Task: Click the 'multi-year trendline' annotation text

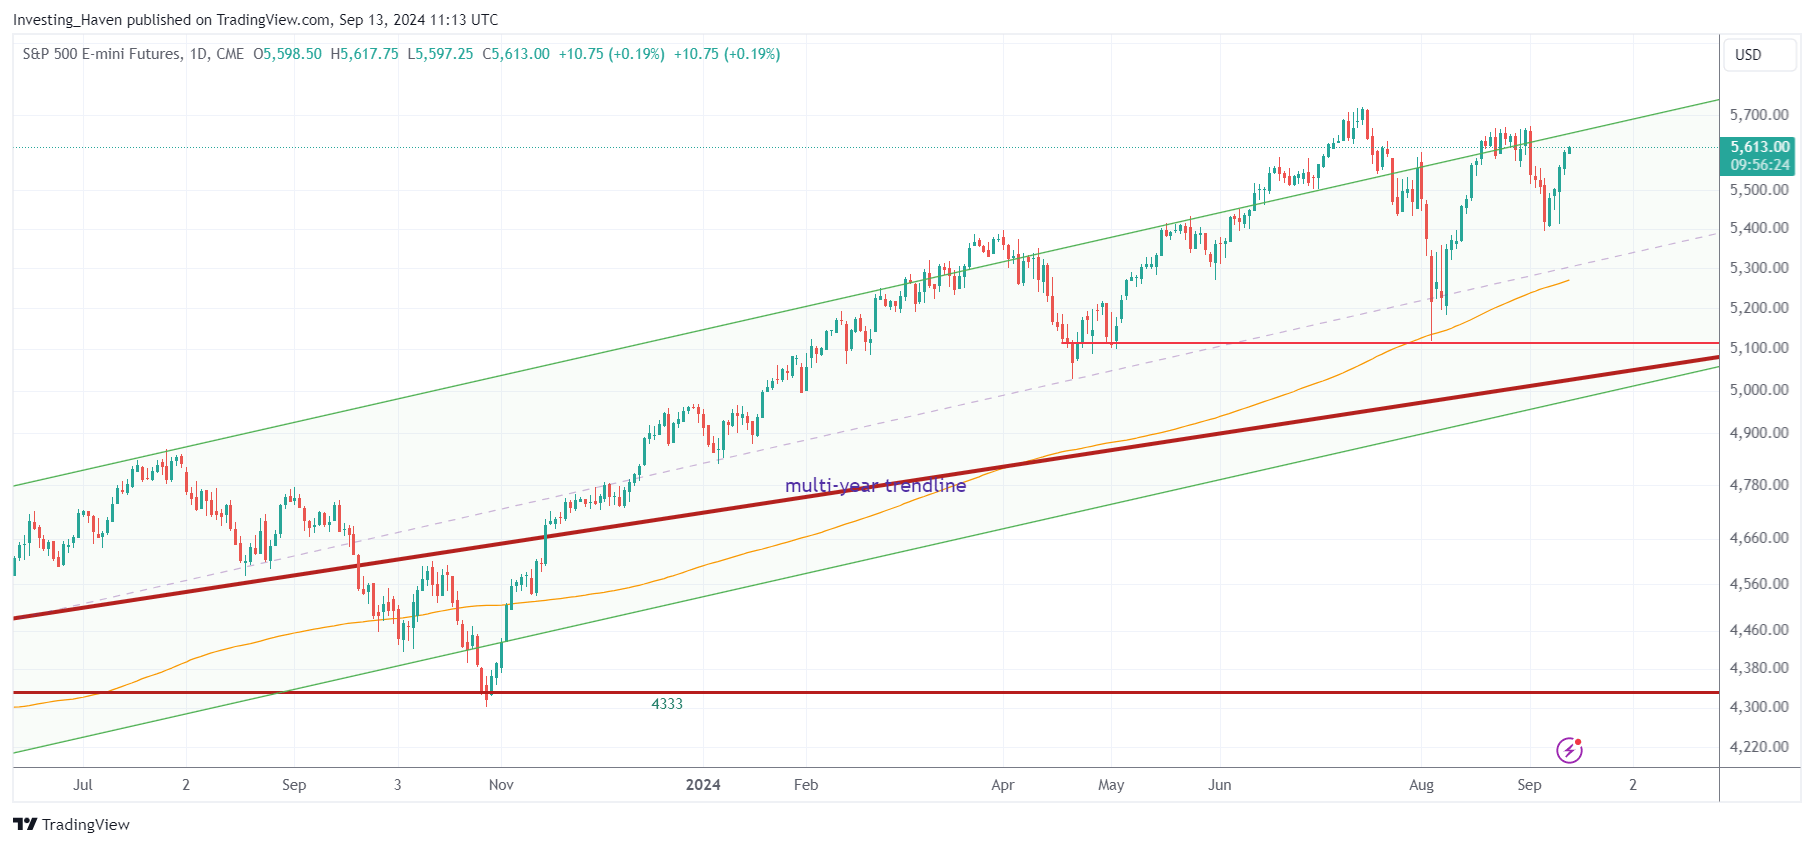Action: (x=876, y=486)
